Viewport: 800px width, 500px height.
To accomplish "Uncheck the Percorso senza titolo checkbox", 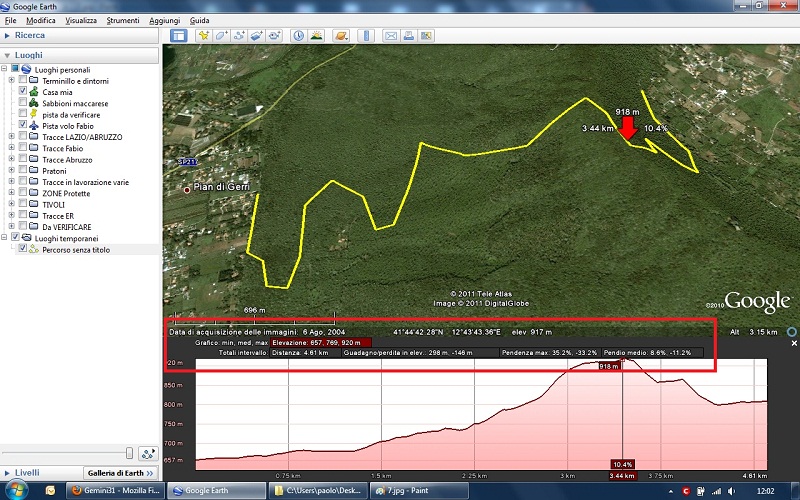I will (22, 248).
